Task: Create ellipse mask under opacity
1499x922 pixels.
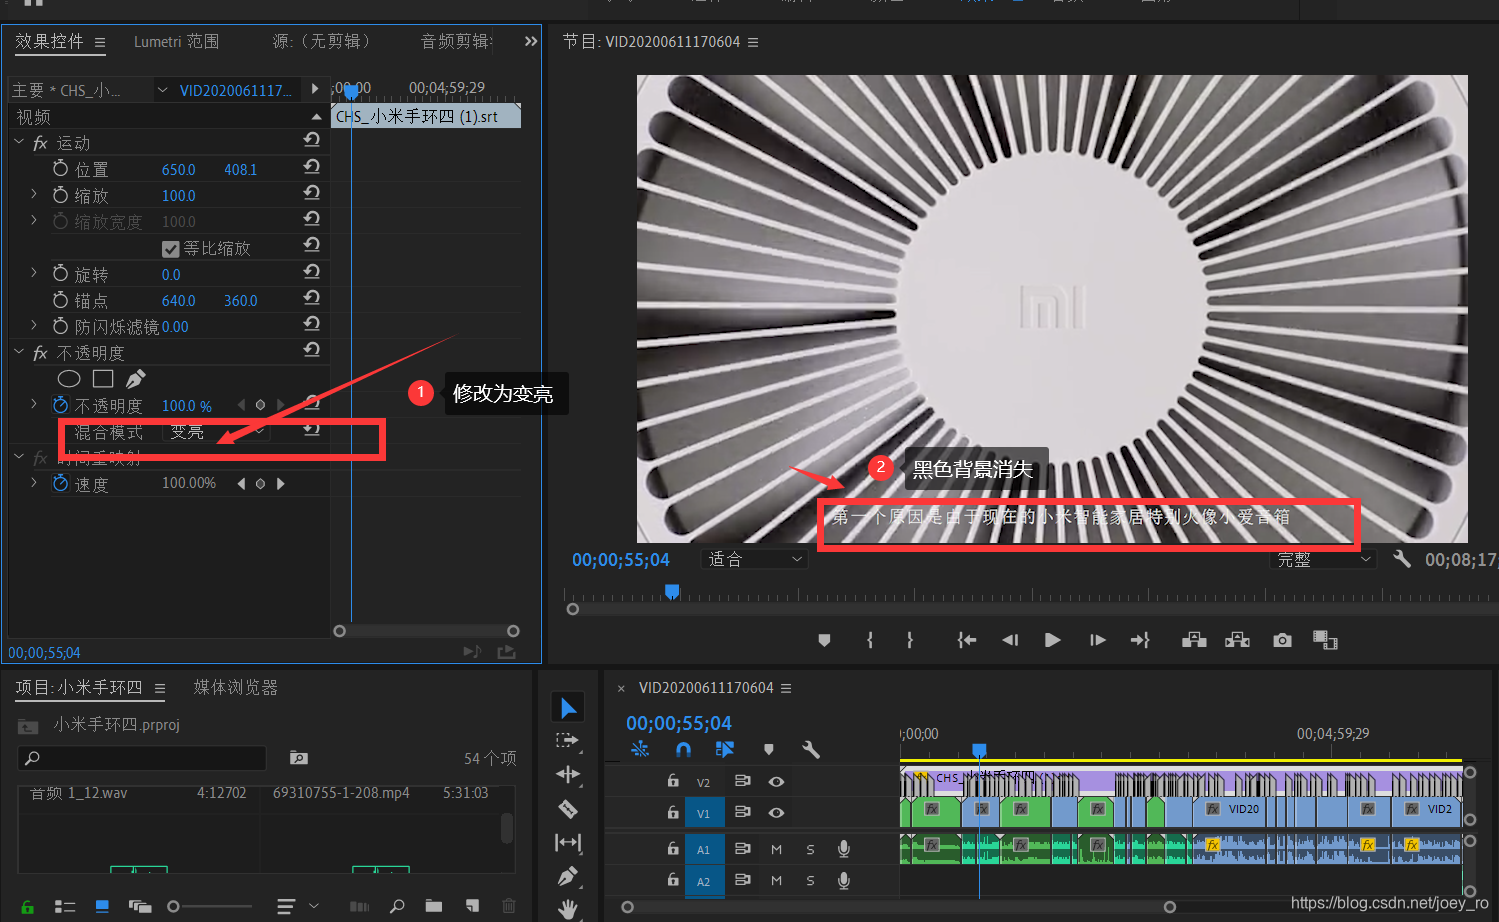Action: [69, 379]
